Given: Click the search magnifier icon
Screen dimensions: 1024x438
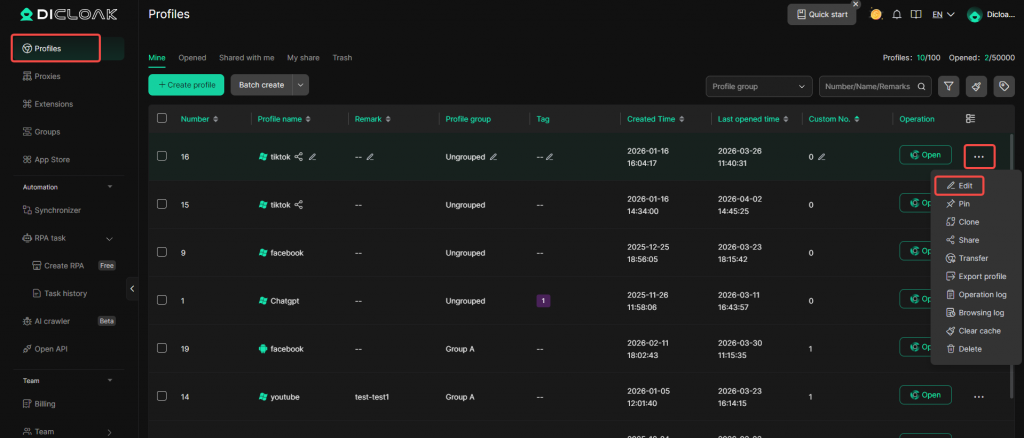Looking at the screenshot, I should [x=922, y=86].
